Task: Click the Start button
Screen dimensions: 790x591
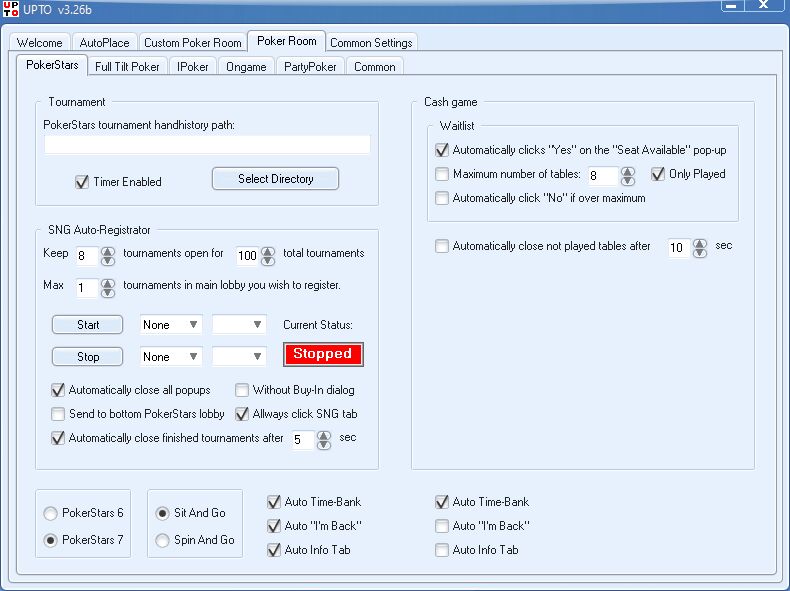Action: [88, 325]
